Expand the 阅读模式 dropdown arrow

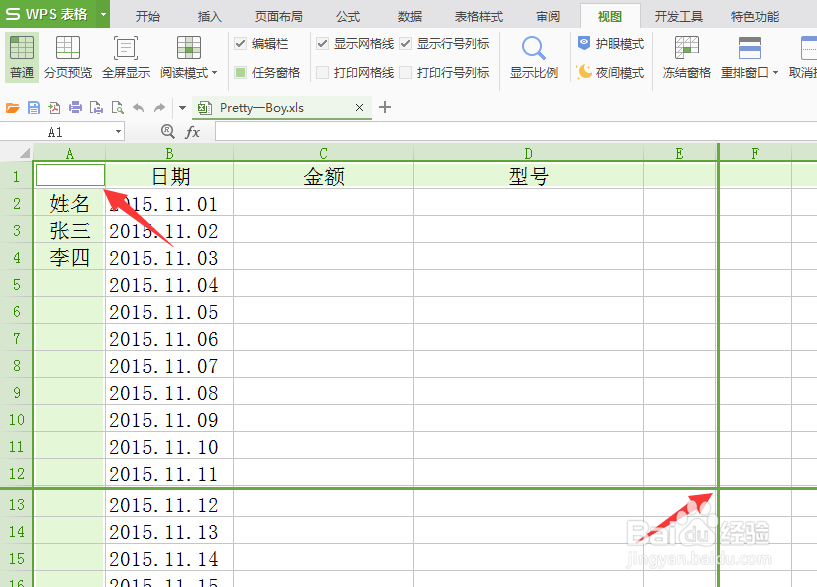coord(213,71)
